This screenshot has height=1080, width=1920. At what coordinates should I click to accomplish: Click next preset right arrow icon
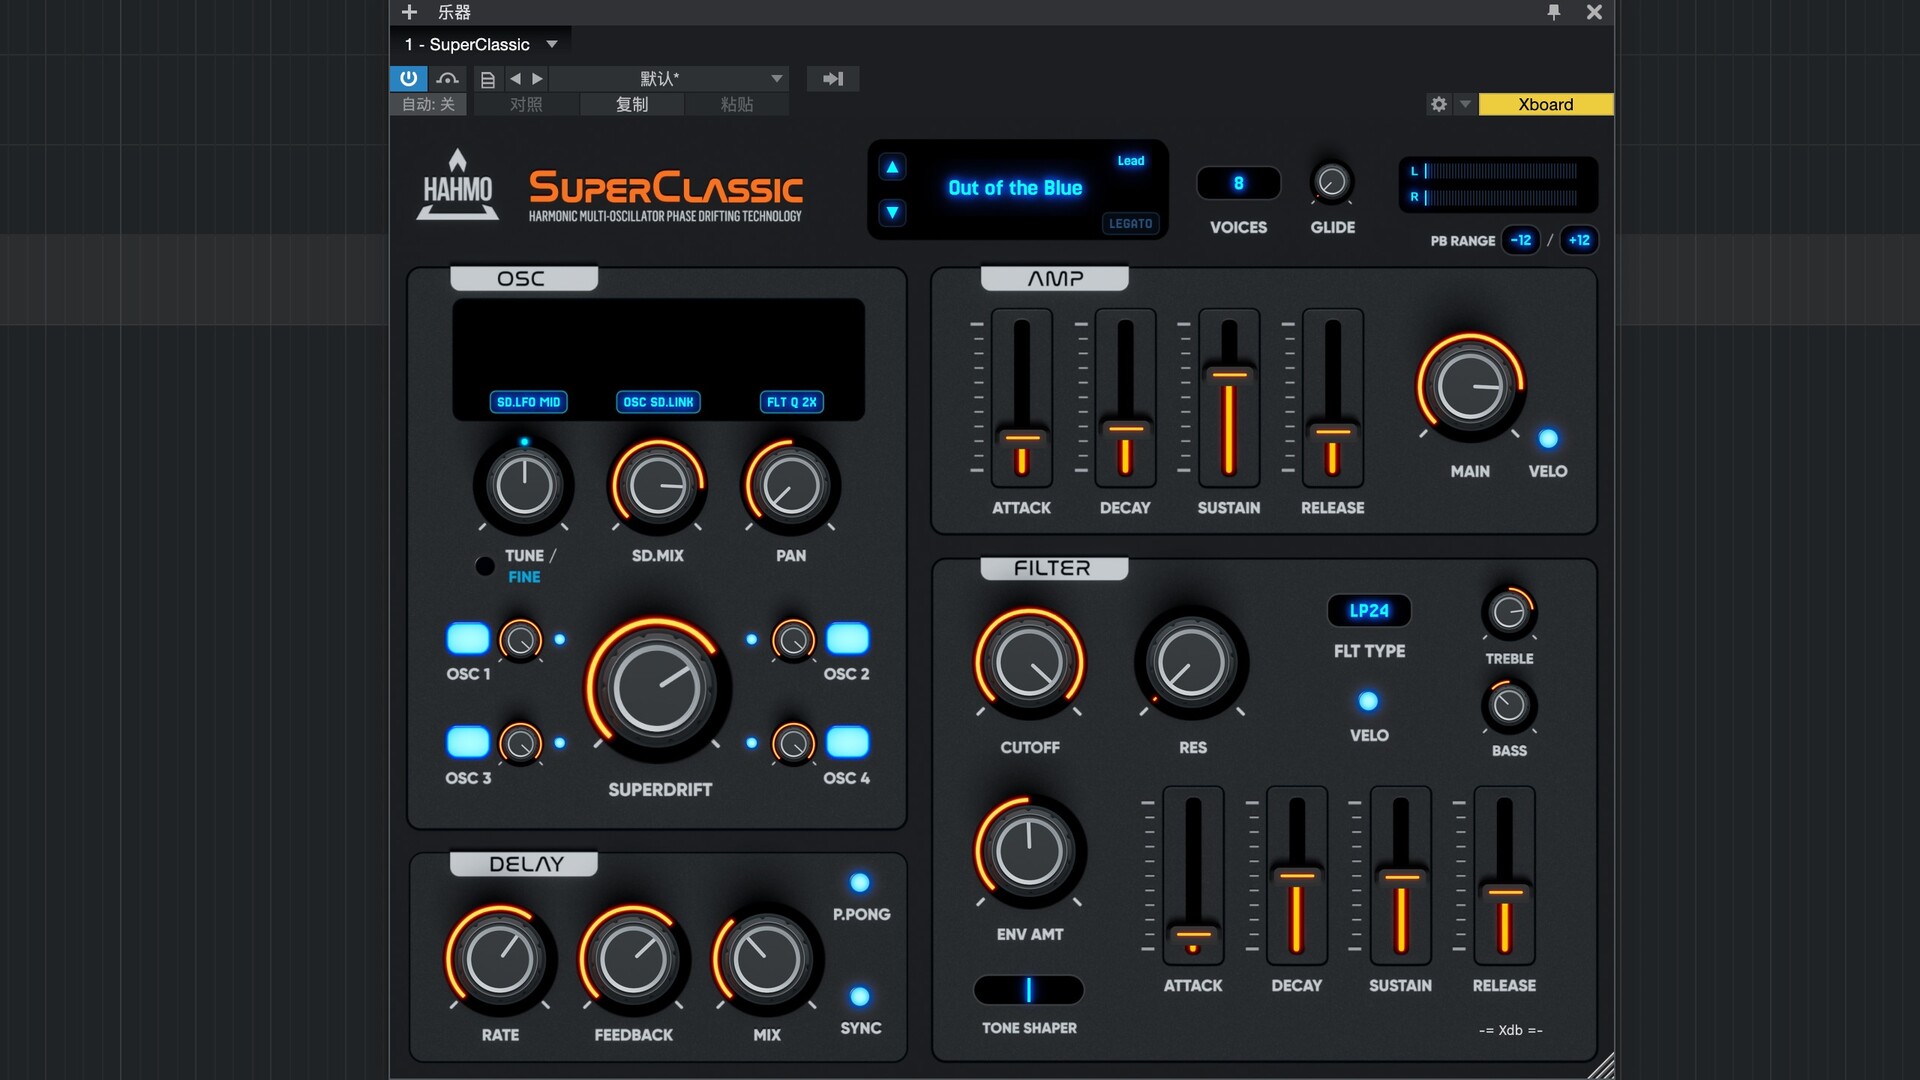[538, 79]
